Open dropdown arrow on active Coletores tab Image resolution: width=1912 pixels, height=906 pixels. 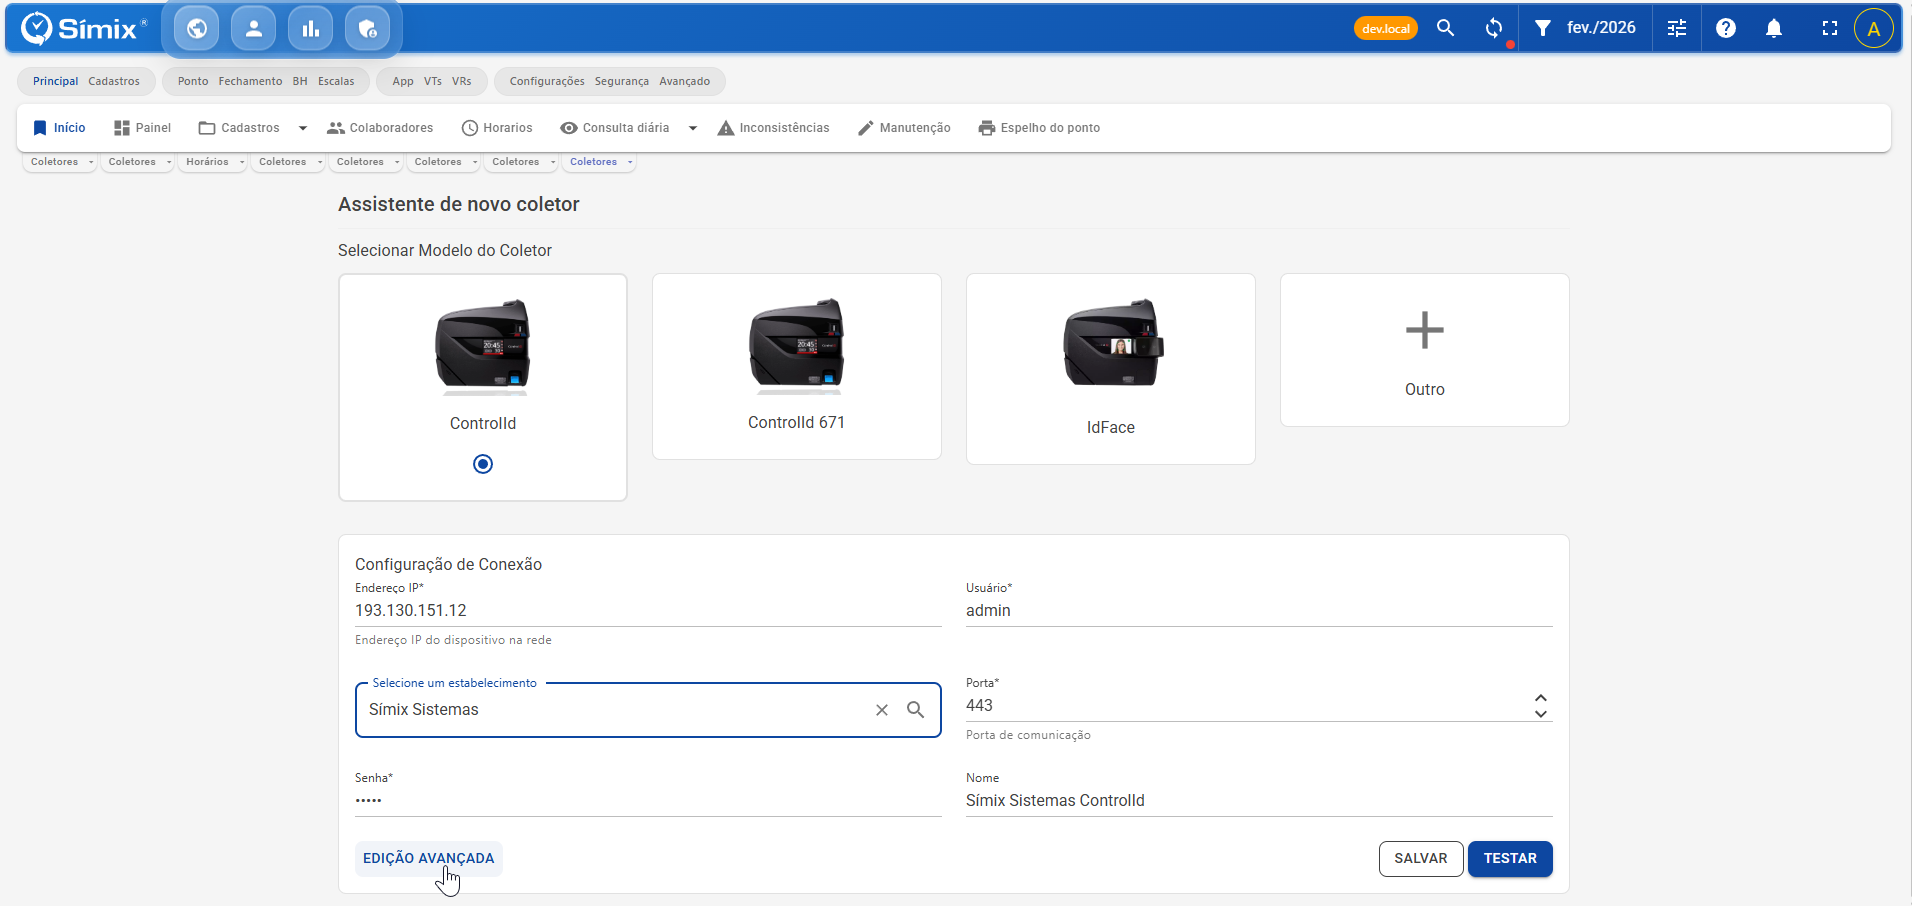pos(630,162)
